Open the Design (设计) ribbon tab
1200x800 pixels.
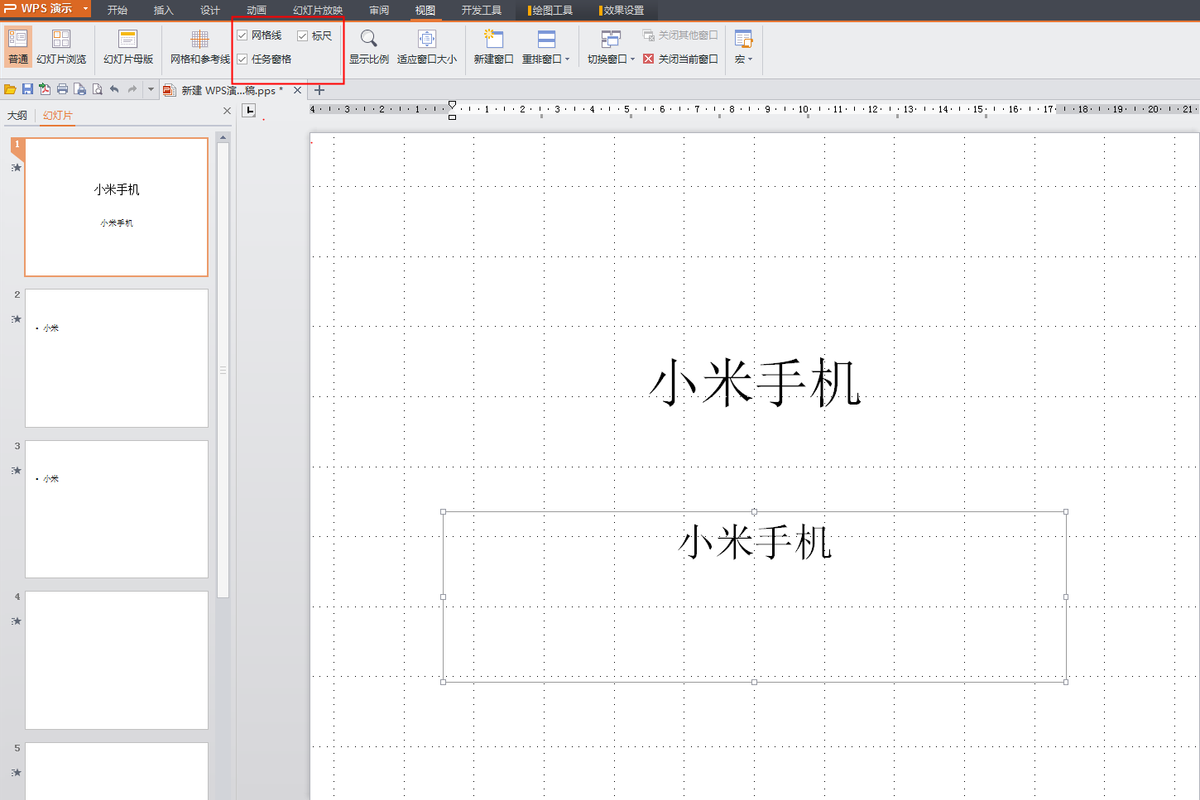point(210,10)
